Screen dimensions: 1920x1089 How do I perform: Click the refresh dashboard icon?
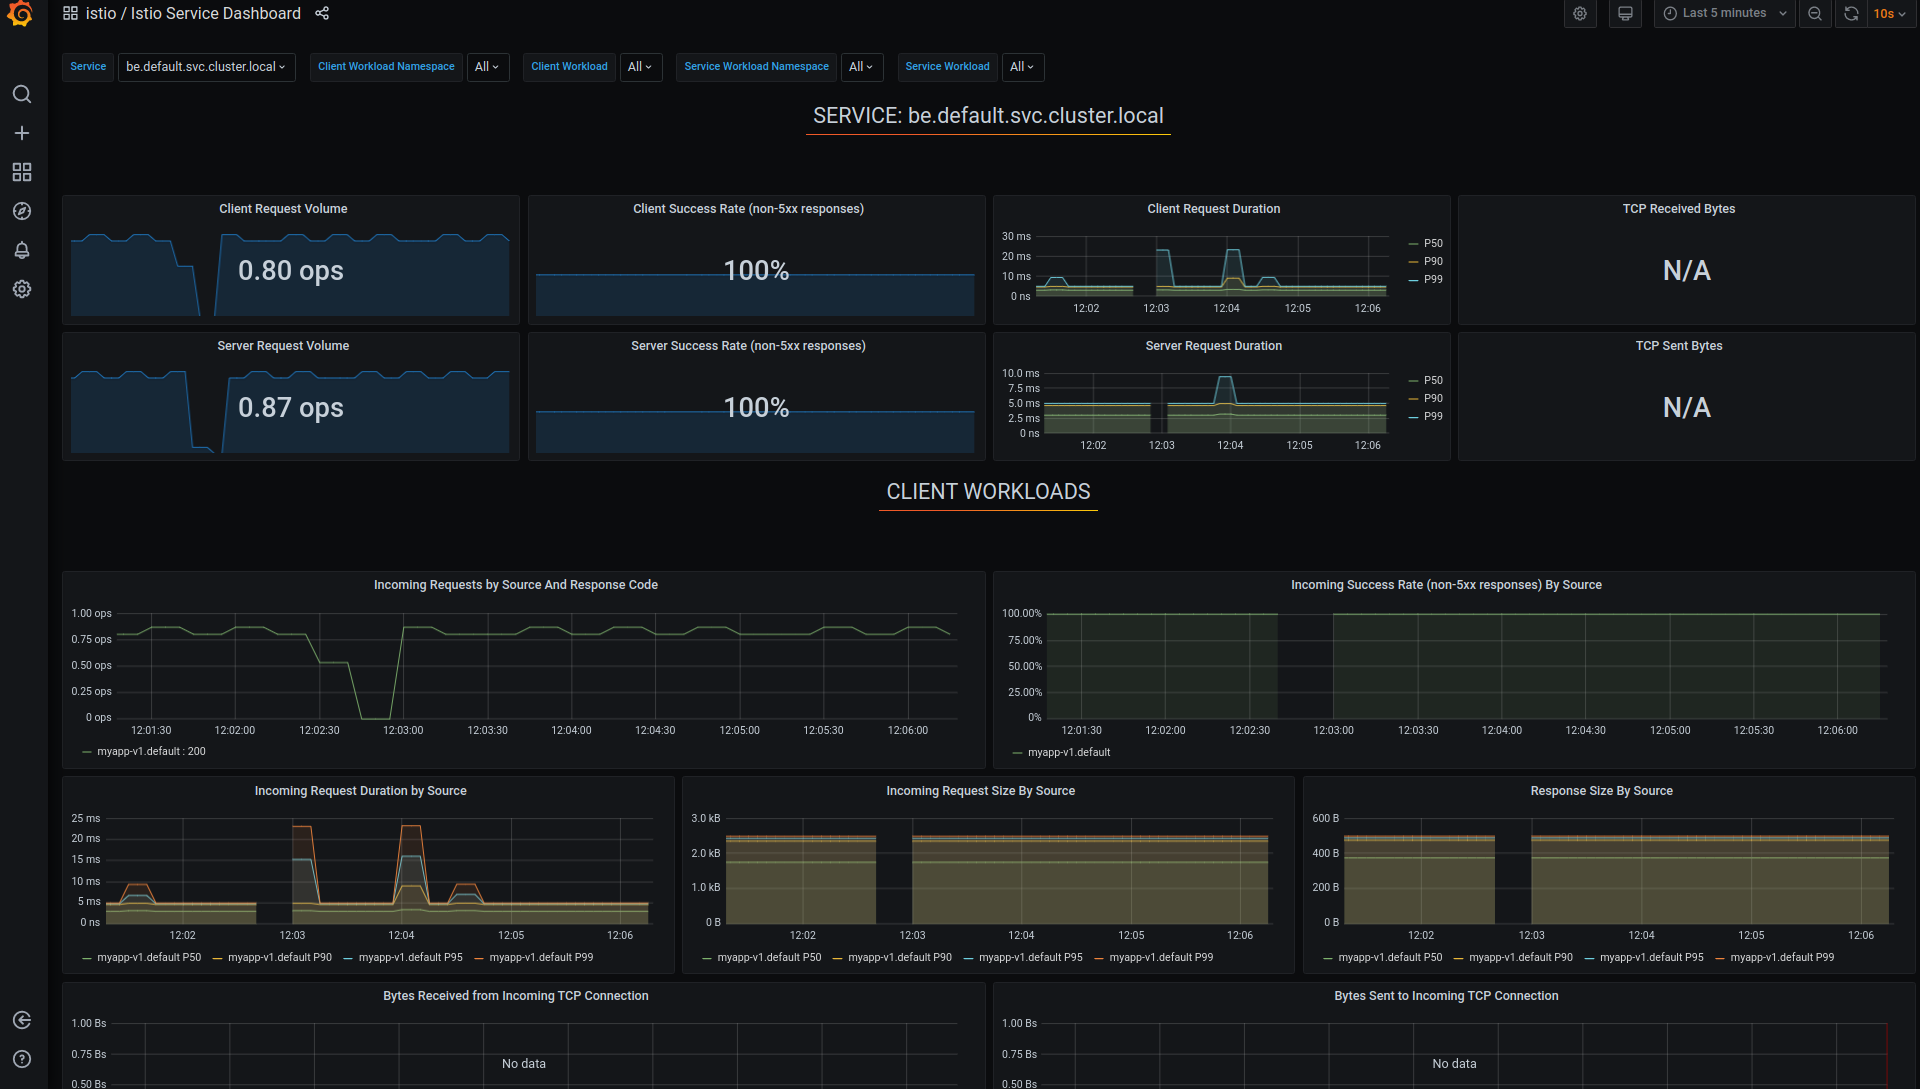pos(1851,14)
